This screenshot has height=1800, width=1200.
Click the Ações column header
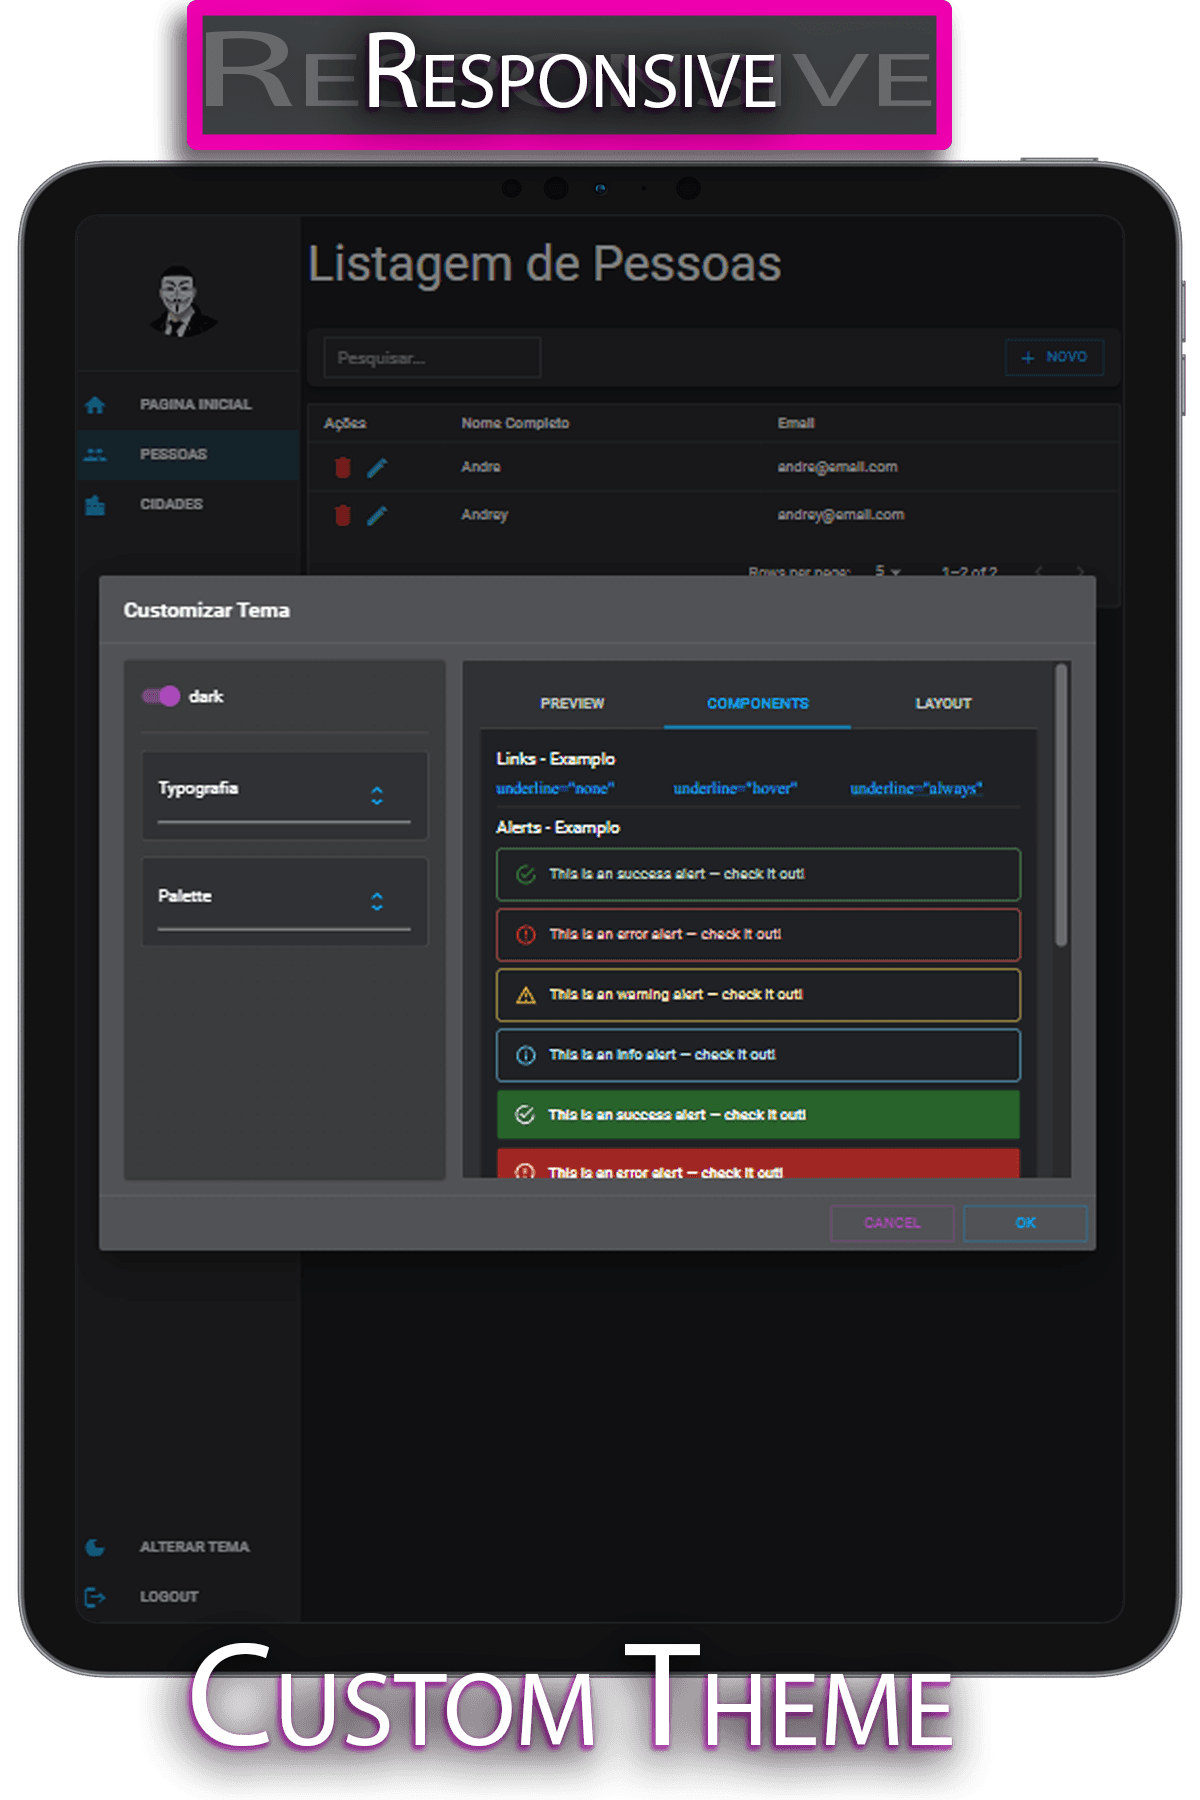345,424
